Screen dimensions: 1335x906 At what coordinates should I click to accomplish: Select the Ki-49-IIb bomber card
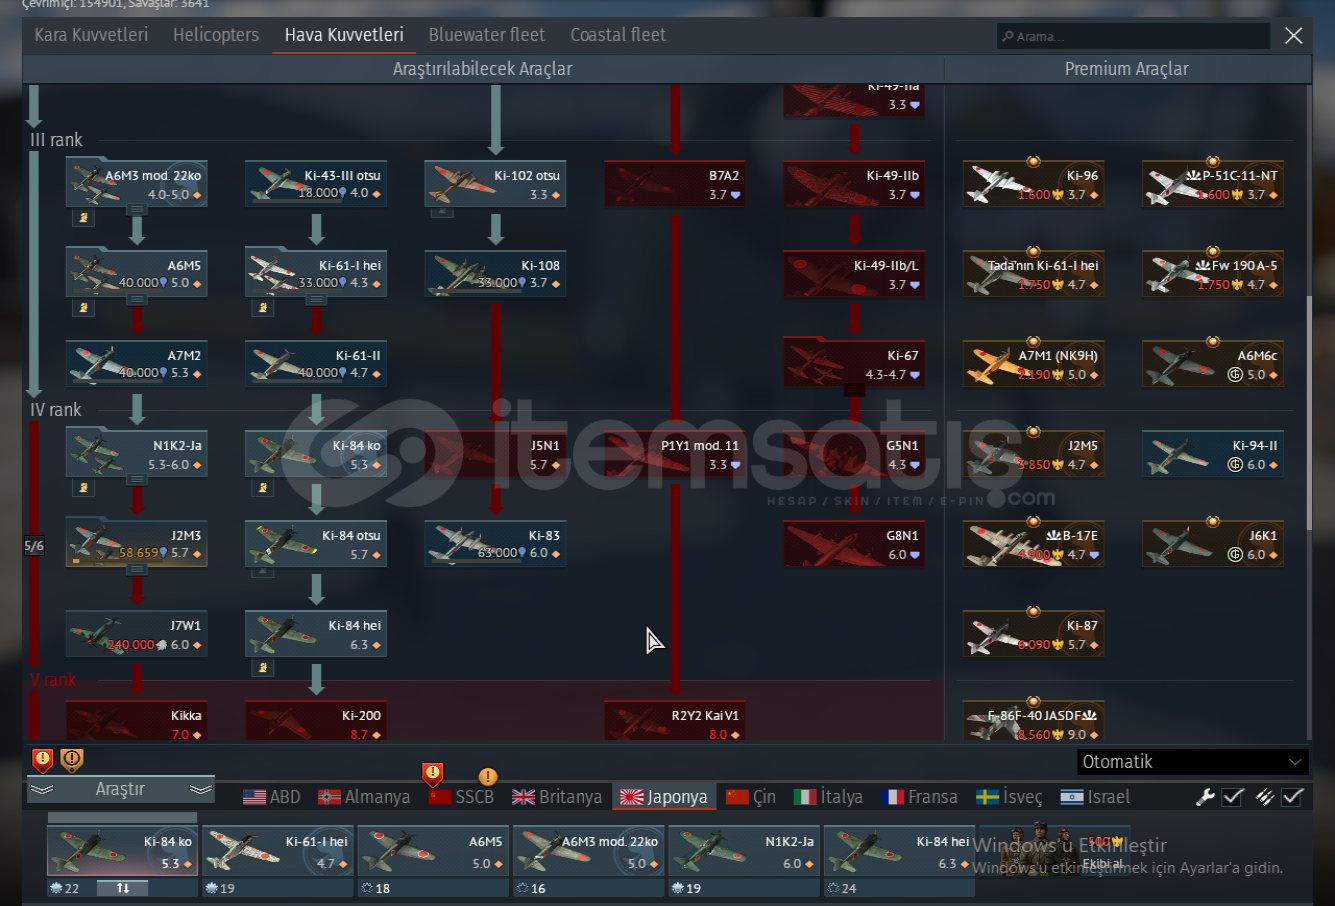854,184
